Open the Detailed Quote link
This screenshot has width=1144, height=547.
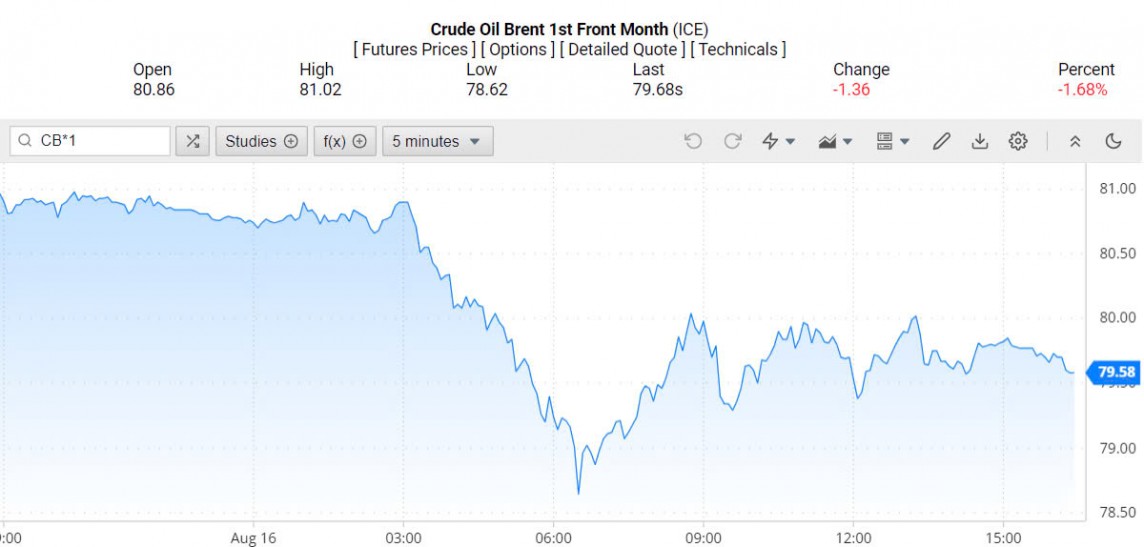[623, 49]
